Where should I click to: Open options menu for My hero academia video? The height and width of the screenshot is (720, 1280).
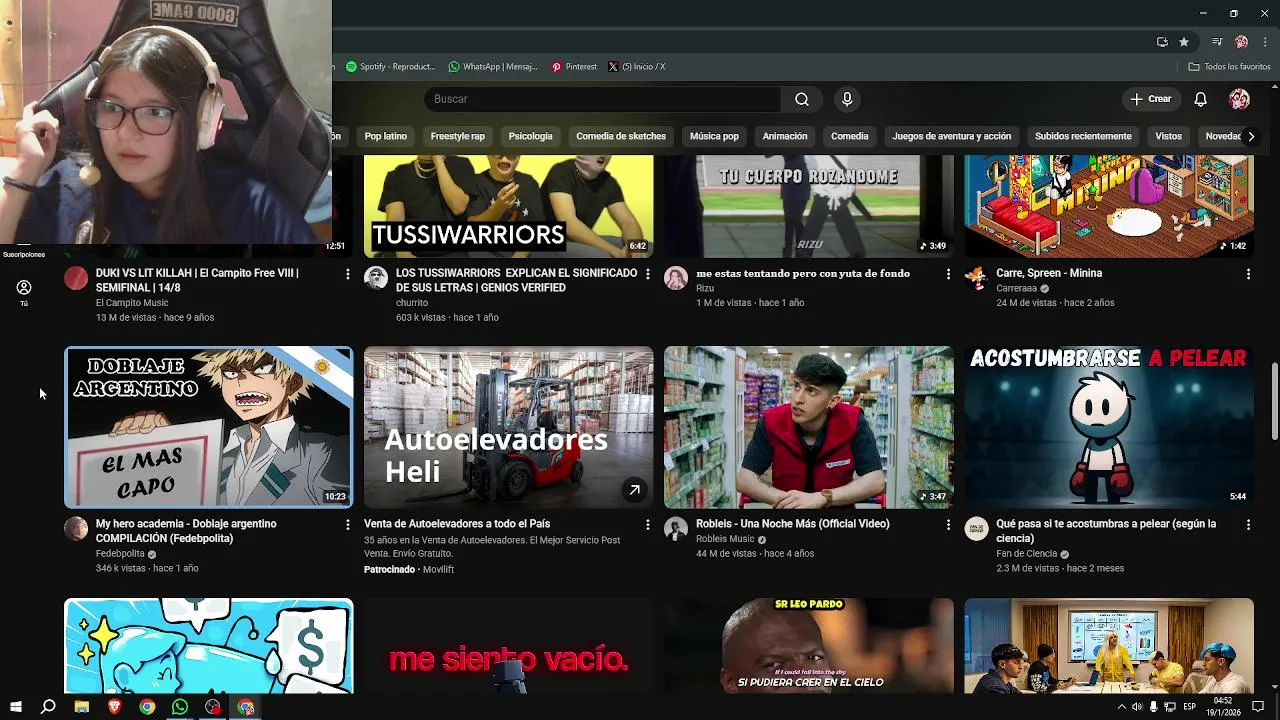(x=348, y=525)
